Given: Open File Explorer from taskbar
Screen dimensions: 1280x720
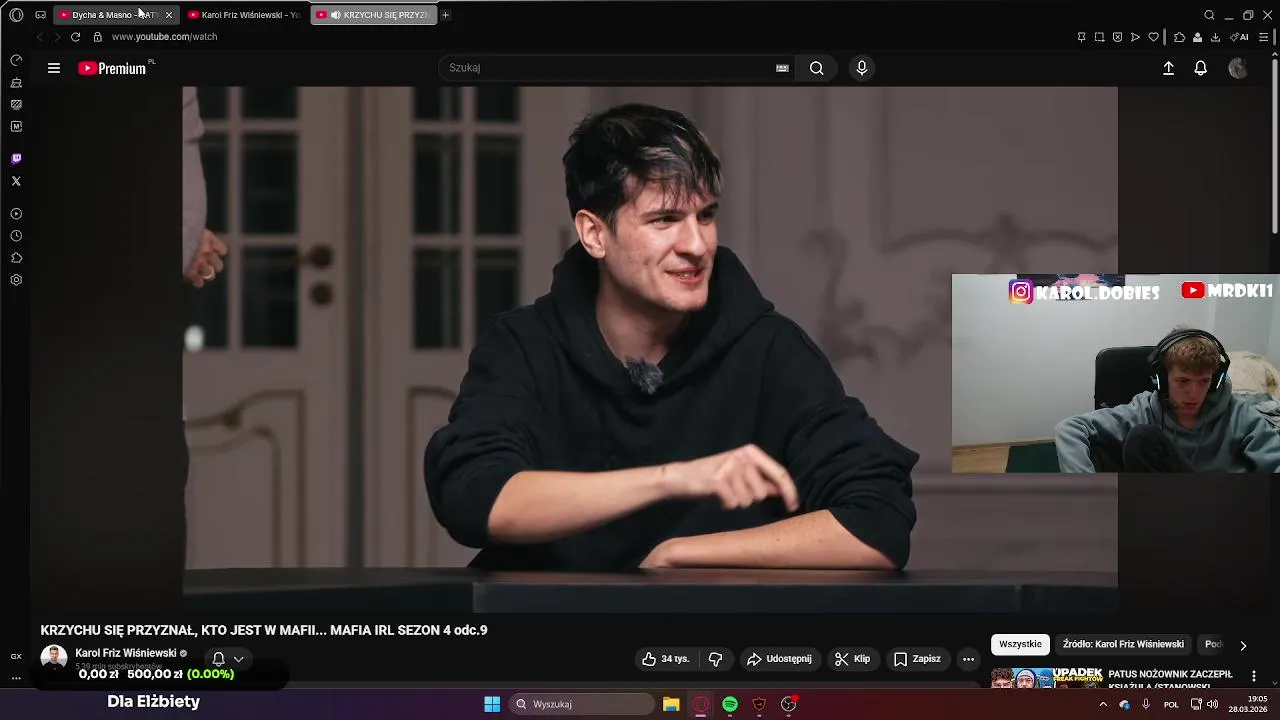Looking at the screenshot, I should point(671,704).
